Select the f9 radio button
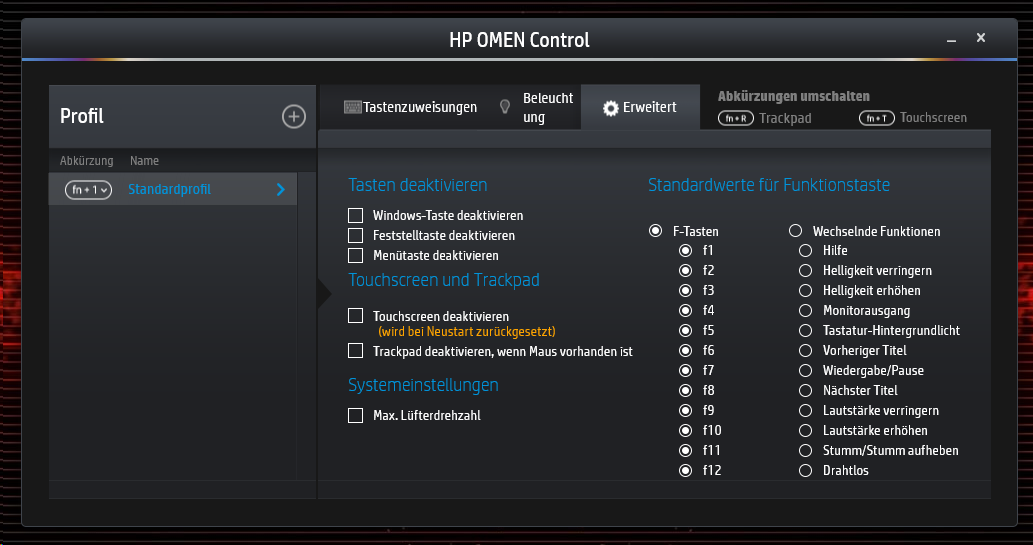 pos(686,411)
